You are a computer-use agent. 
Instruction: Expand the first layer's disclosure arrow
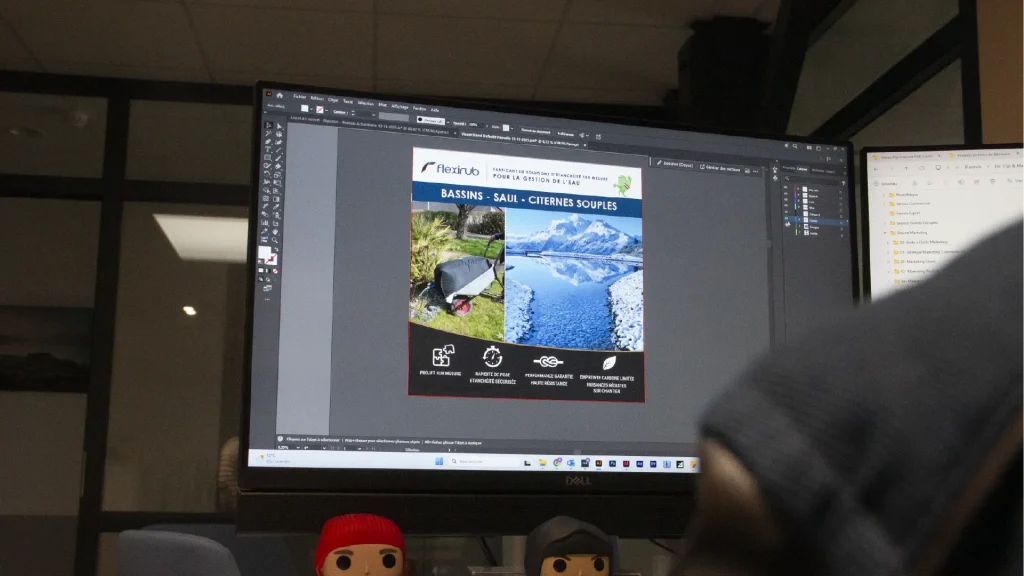[798, 189]
